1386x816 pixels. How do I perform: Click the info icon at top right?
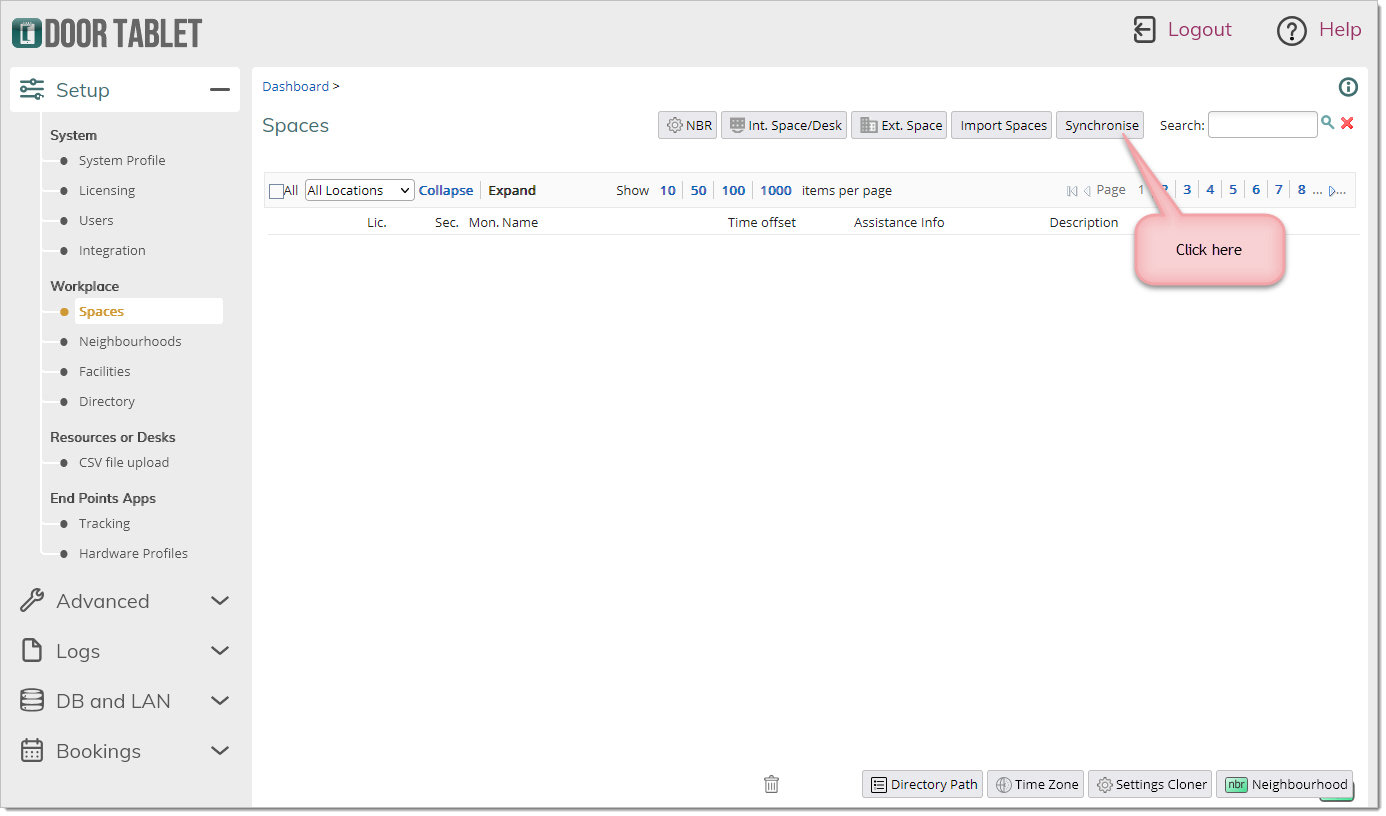point(1348,87)
